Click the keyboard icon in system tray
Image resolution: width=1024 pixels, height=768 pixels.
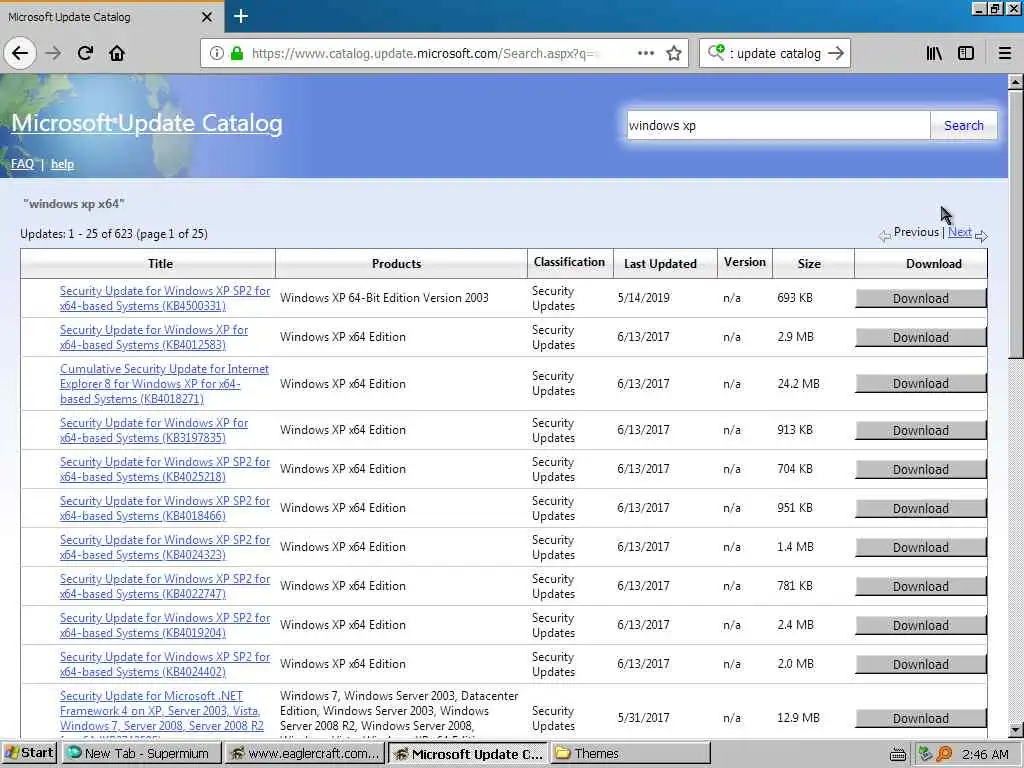tap(898, 755)
